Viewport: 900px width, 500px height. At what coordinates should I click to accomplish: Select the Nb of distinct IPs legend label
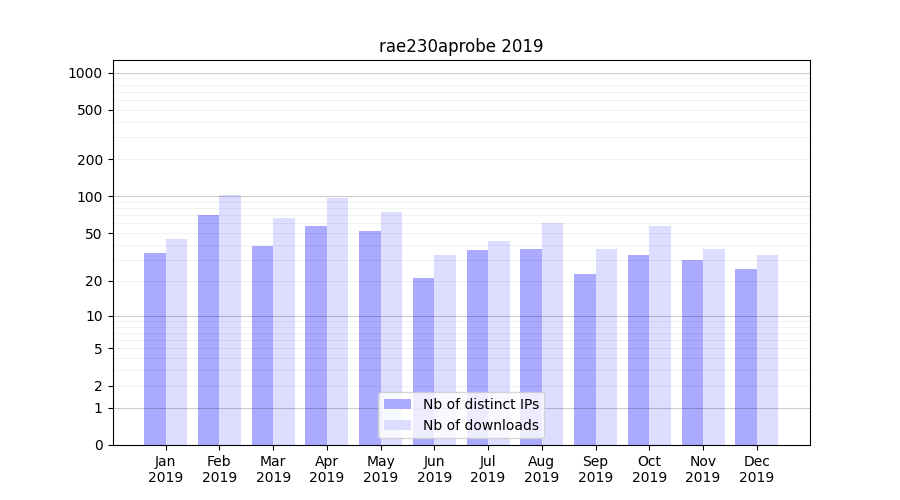(480, 404)
